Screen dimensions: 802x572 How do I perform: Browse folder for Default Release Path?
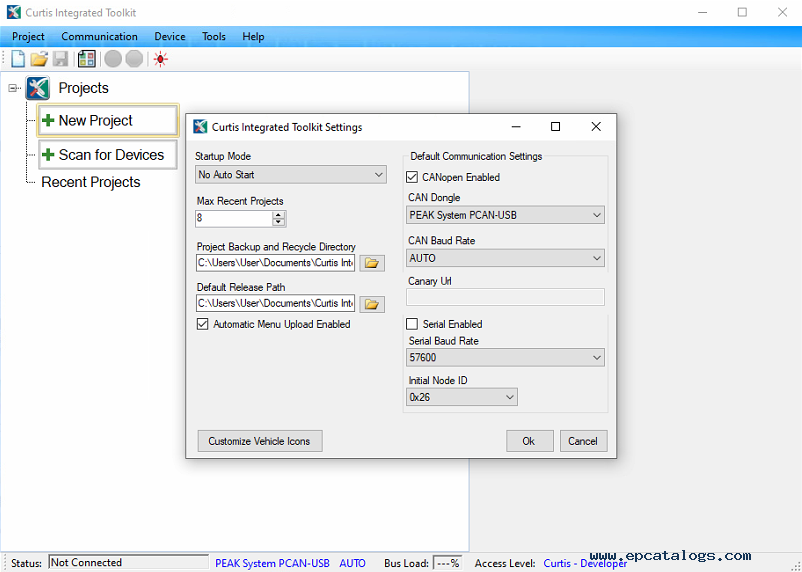point(372,304)
